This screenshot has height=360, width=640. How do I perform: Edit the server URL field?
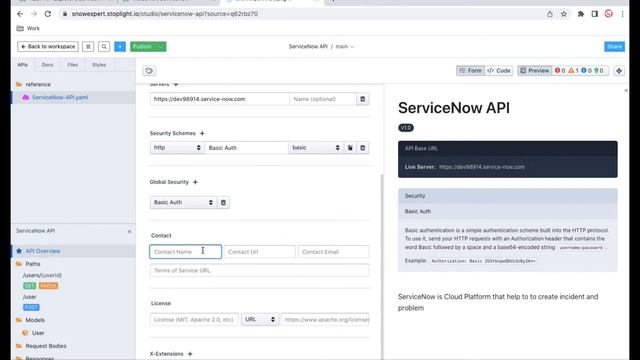tap(220, 99)
